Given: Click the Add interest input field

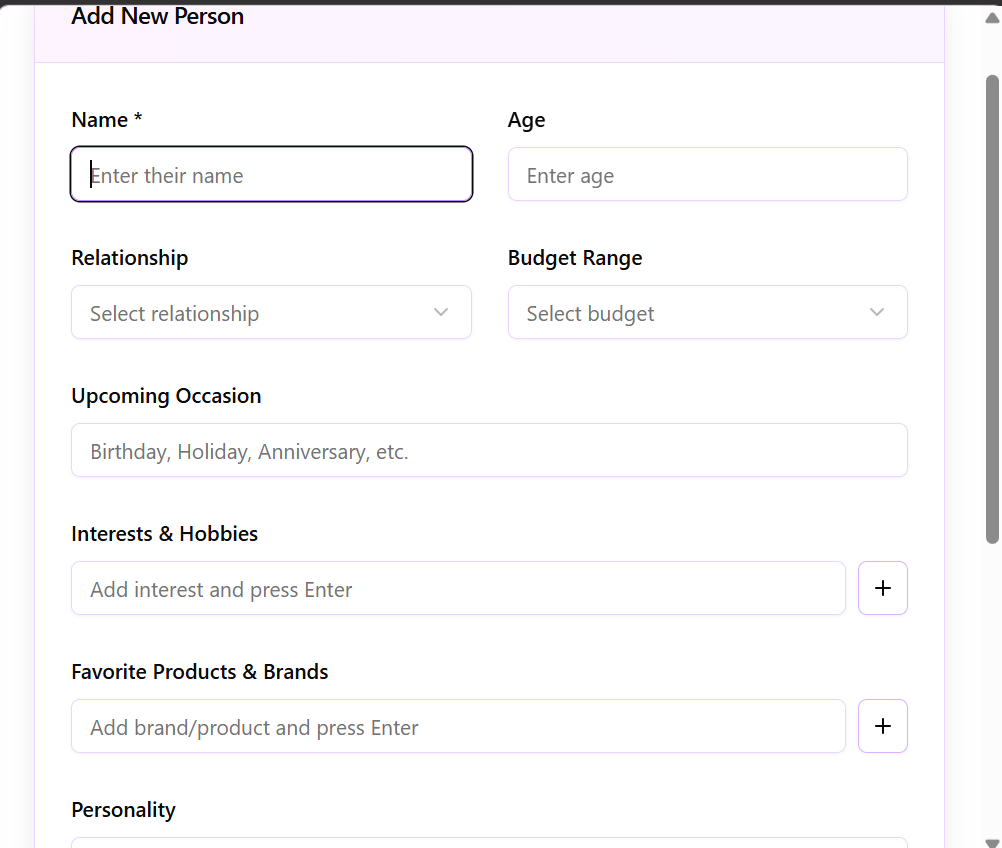Looking at the screenshot, I should 458,589.
